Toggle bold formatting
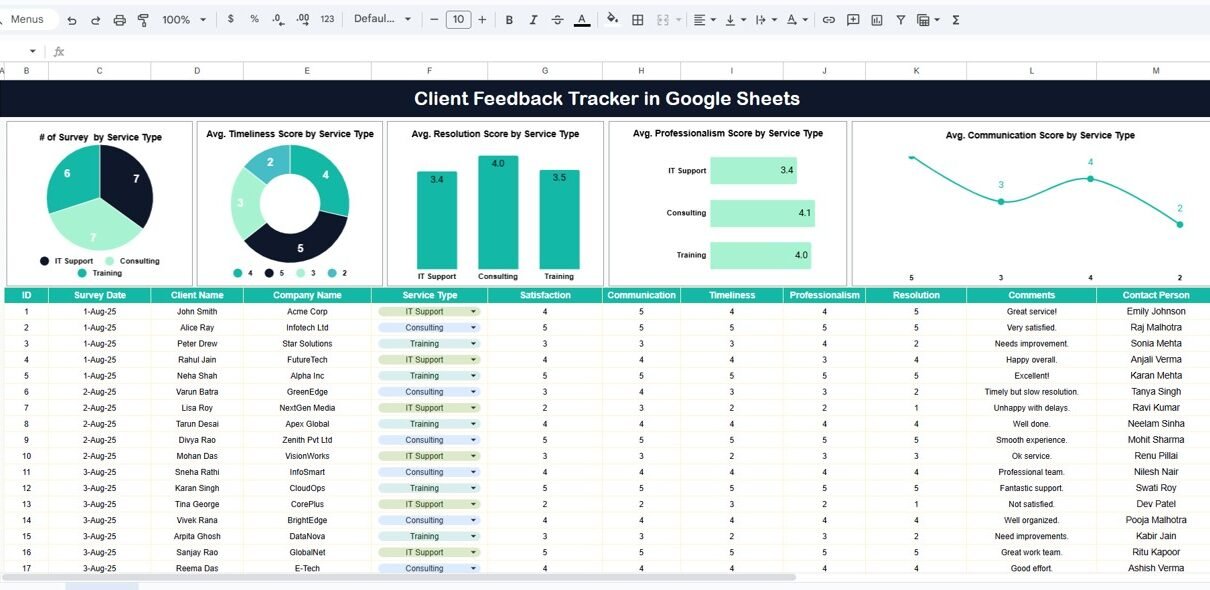Viewport: 1210px width, 590px height. pos(509,20)
